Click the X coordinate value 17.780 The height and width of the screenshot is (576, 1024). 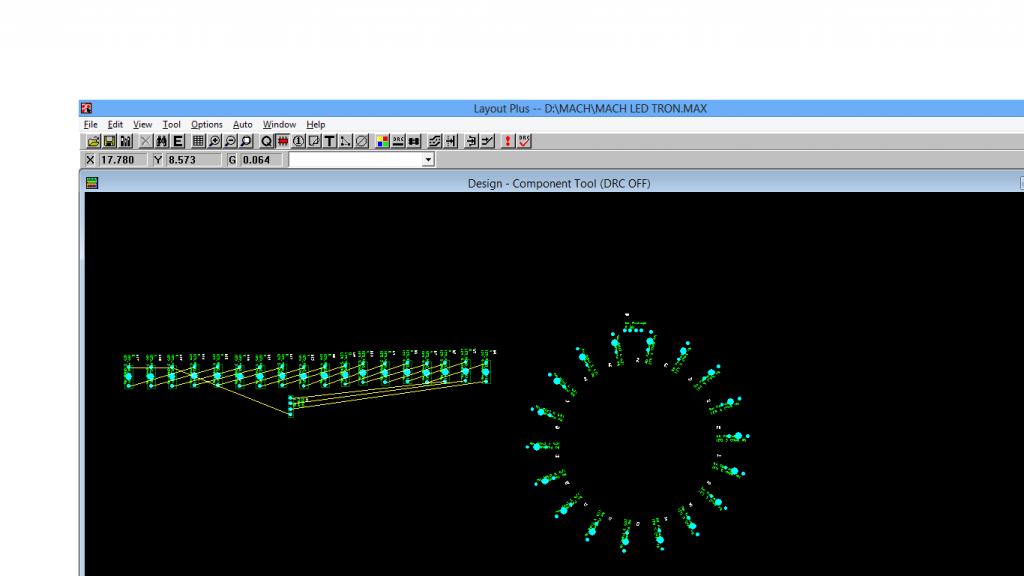(x=118, y=160)
